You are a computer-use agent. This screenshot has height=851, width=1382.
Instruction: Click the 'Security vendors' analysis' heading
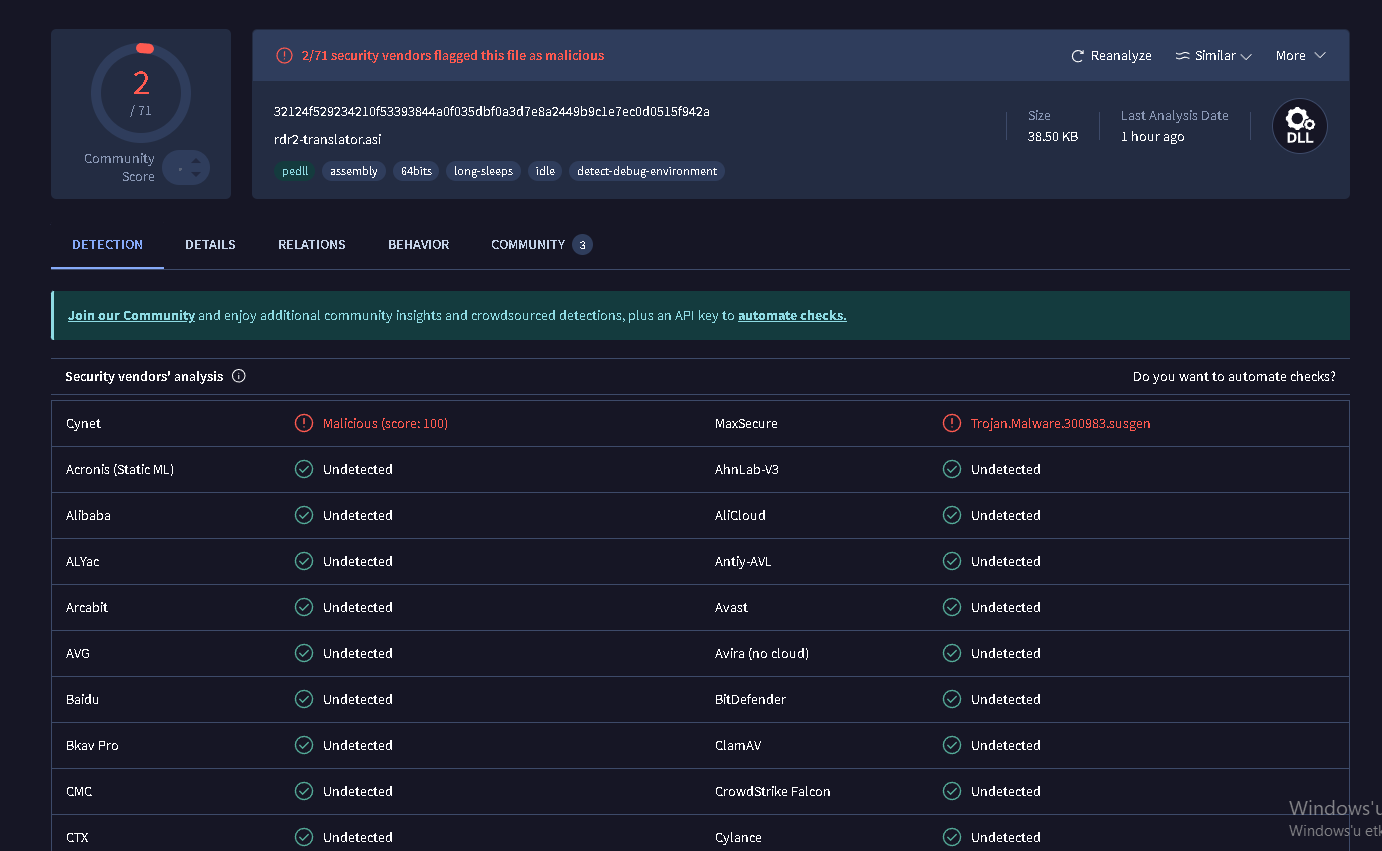click(x=144, y=376)
